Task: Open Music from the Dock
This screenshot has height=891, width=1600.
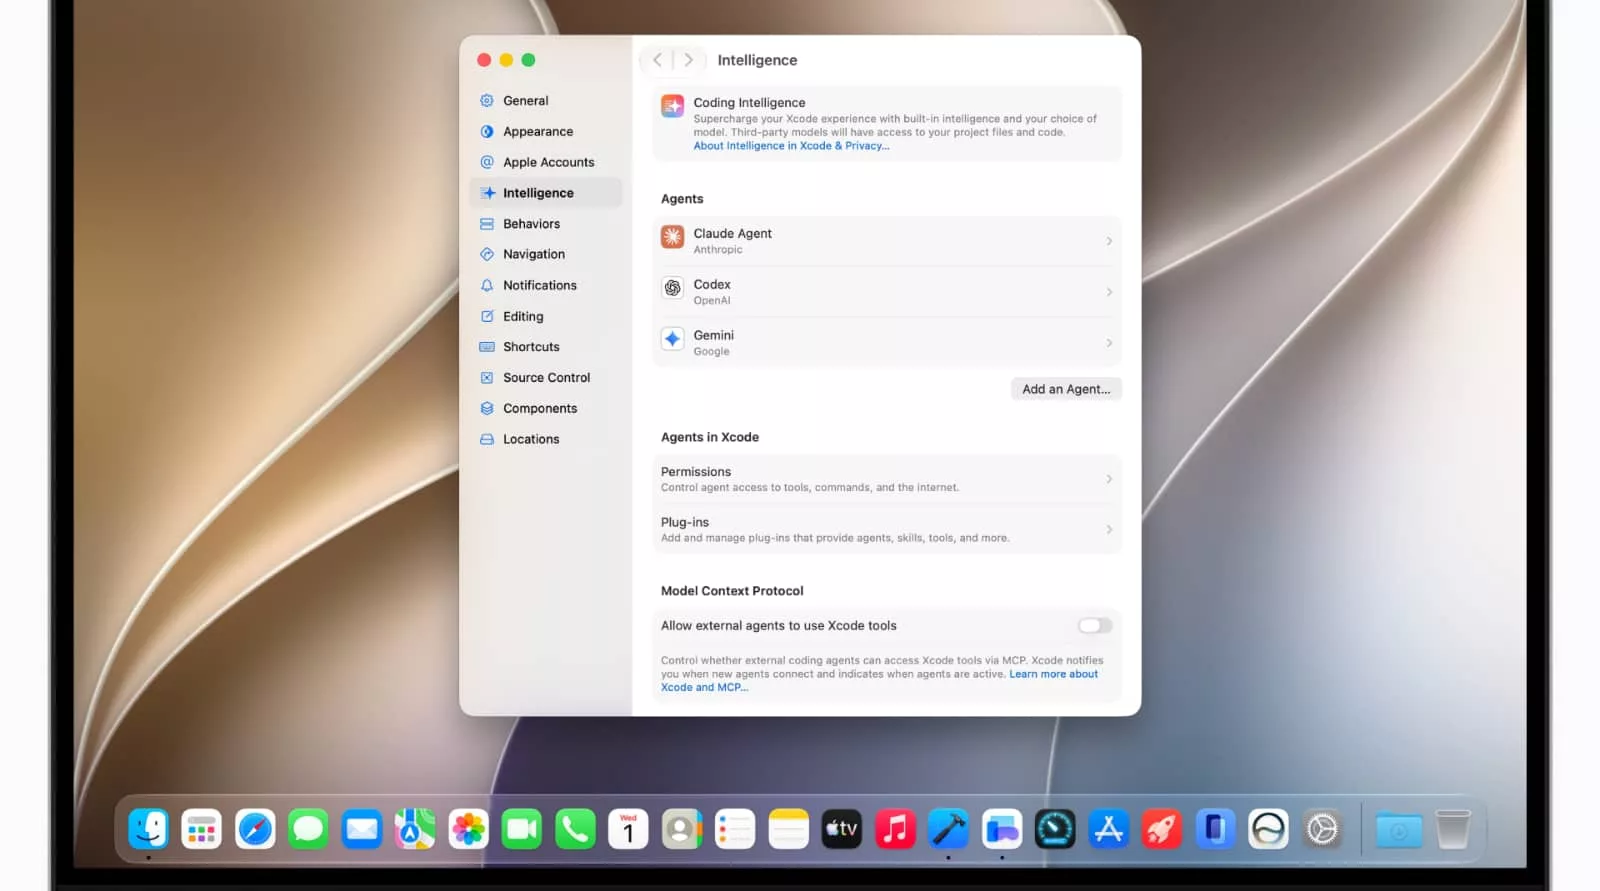Action: click(x=895, y=829)
